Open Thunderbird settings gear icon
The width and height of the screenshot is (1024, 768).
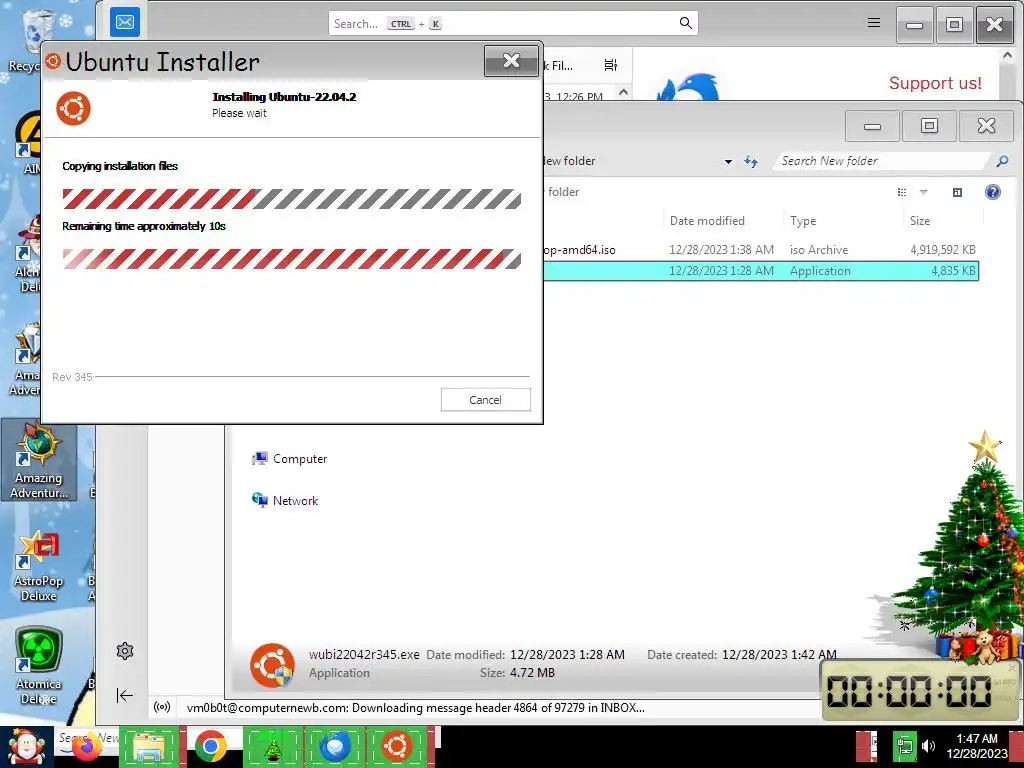125,650
